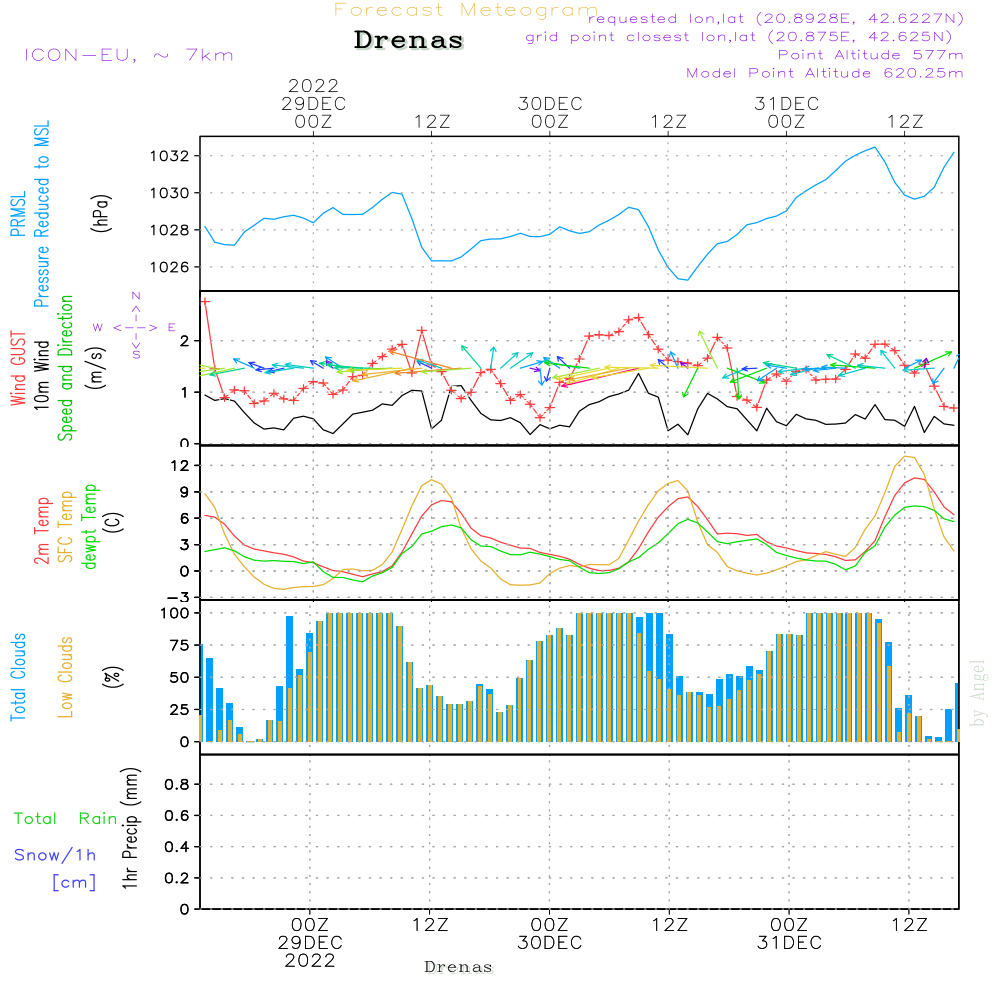Click the Model Point Altitude 620.25m text
The width and height of the screenshot is (1000, 1000).
[x=824, y=73]
